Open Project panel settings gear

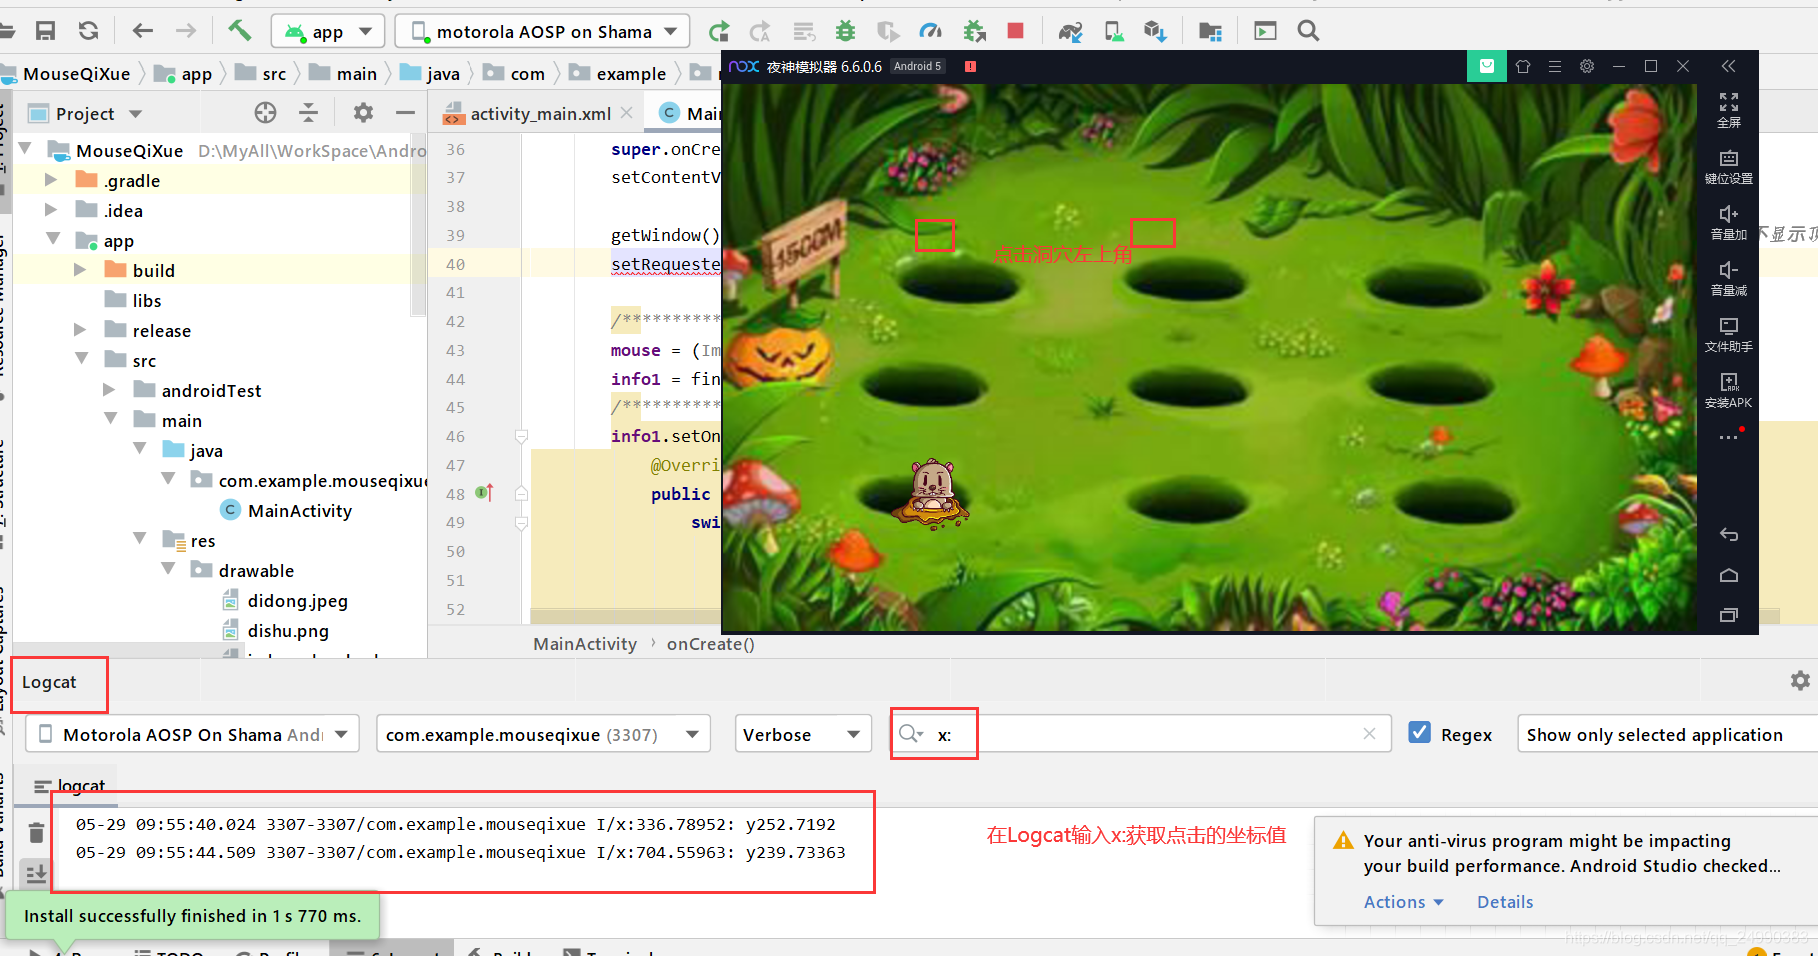pos(363,113)
